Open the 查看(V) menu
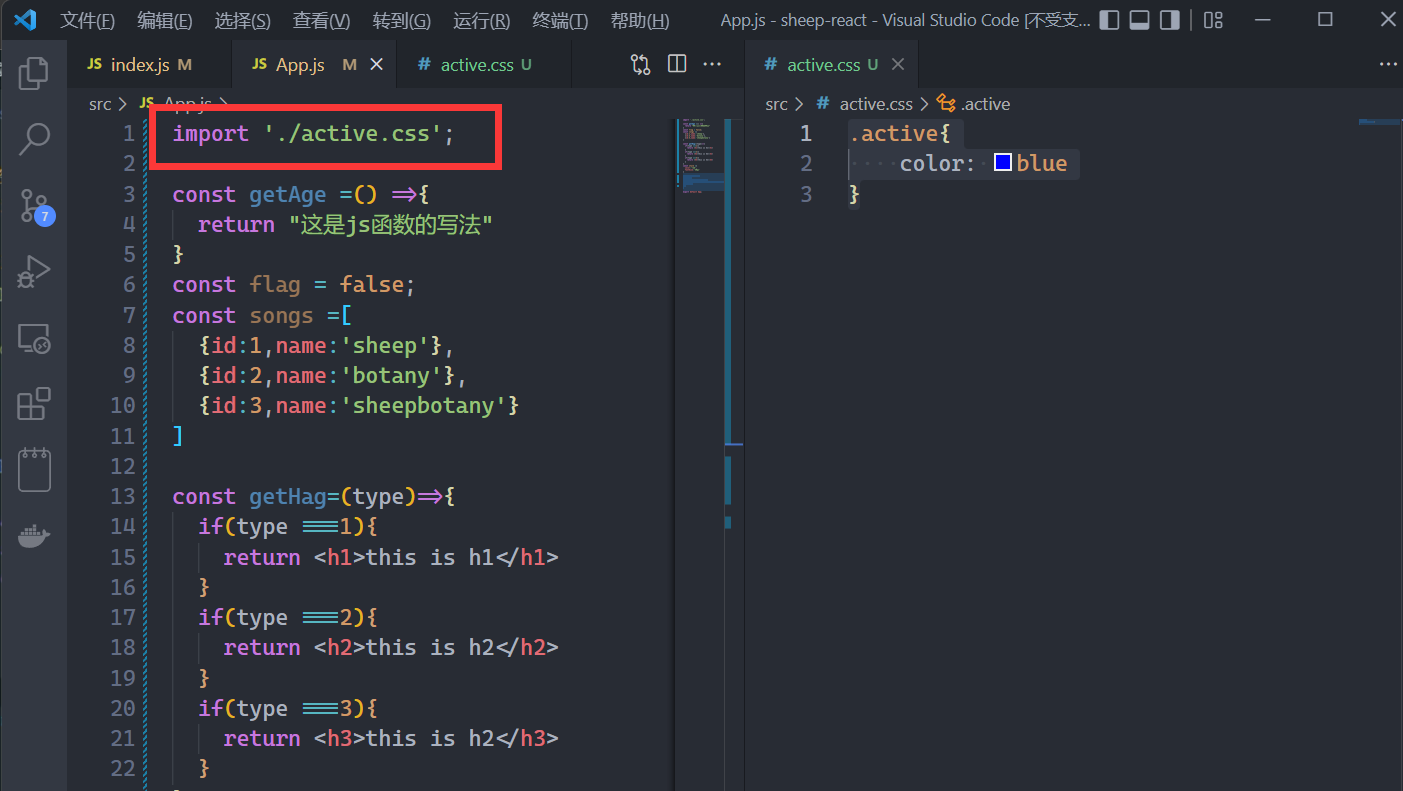Screen dimensions: 1403x791 point(321,21)
